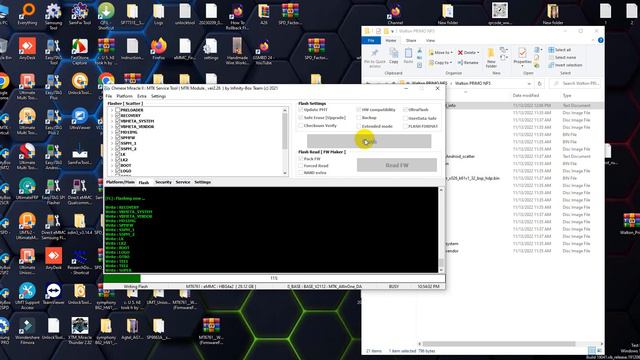Click Select all in Explorer ribbon

coord(560,50)
